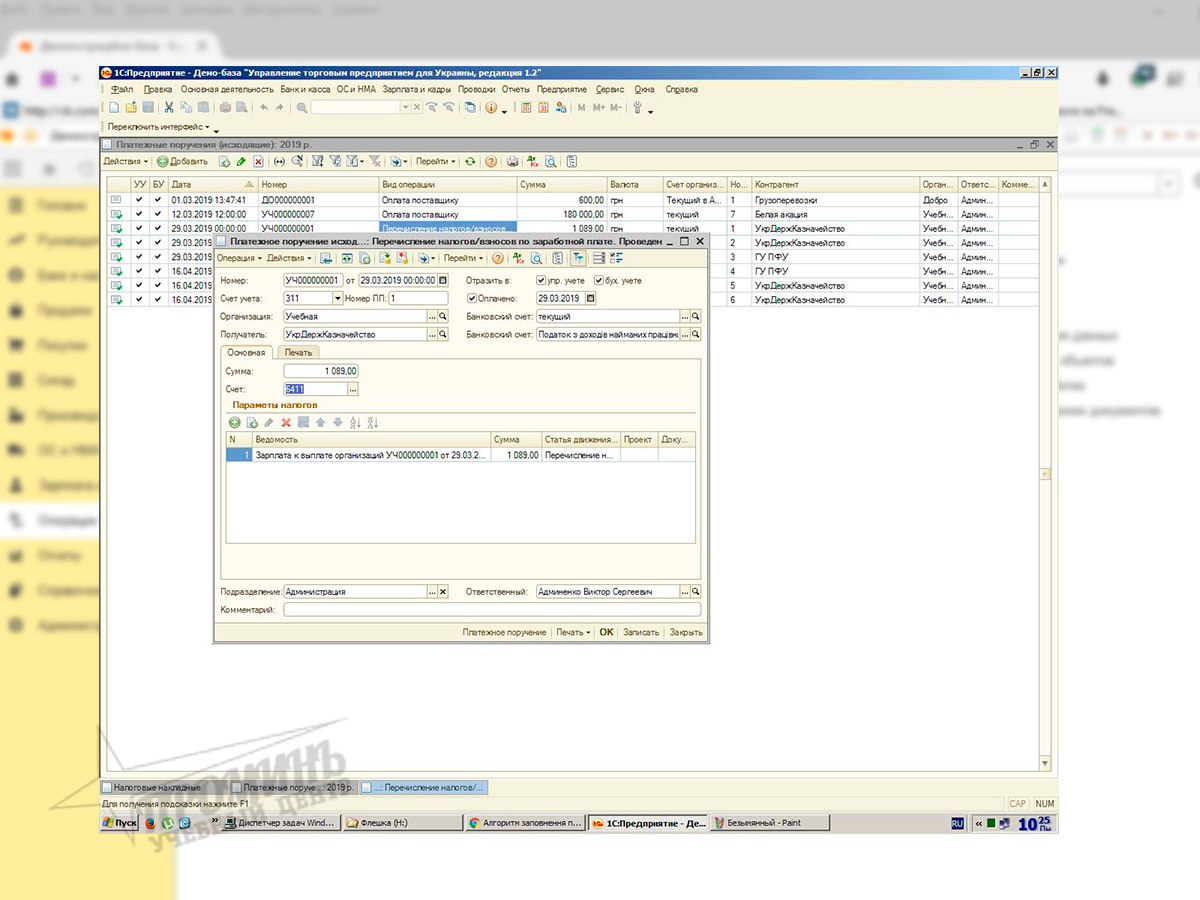The image size is (1200, 900).
Task: Open the Переключить интерфейс dropdown
Action: [161, 127]
